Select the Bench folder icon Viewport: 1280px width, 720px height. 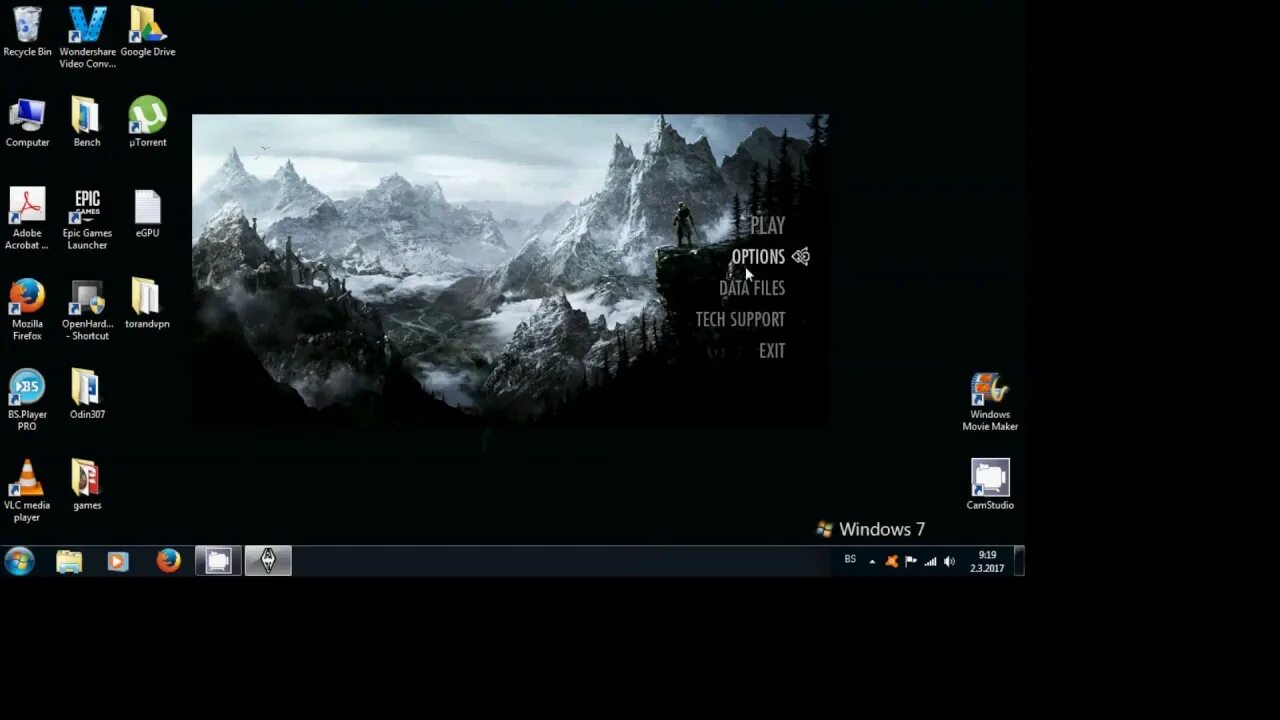[87, 123]
